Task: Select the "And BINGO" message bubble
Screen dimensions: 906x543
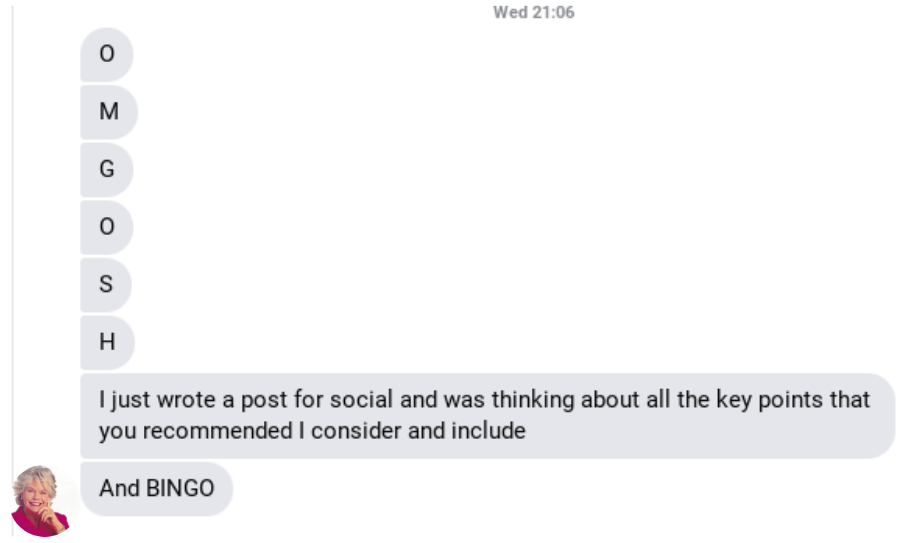Action: (x=156, y=489)
